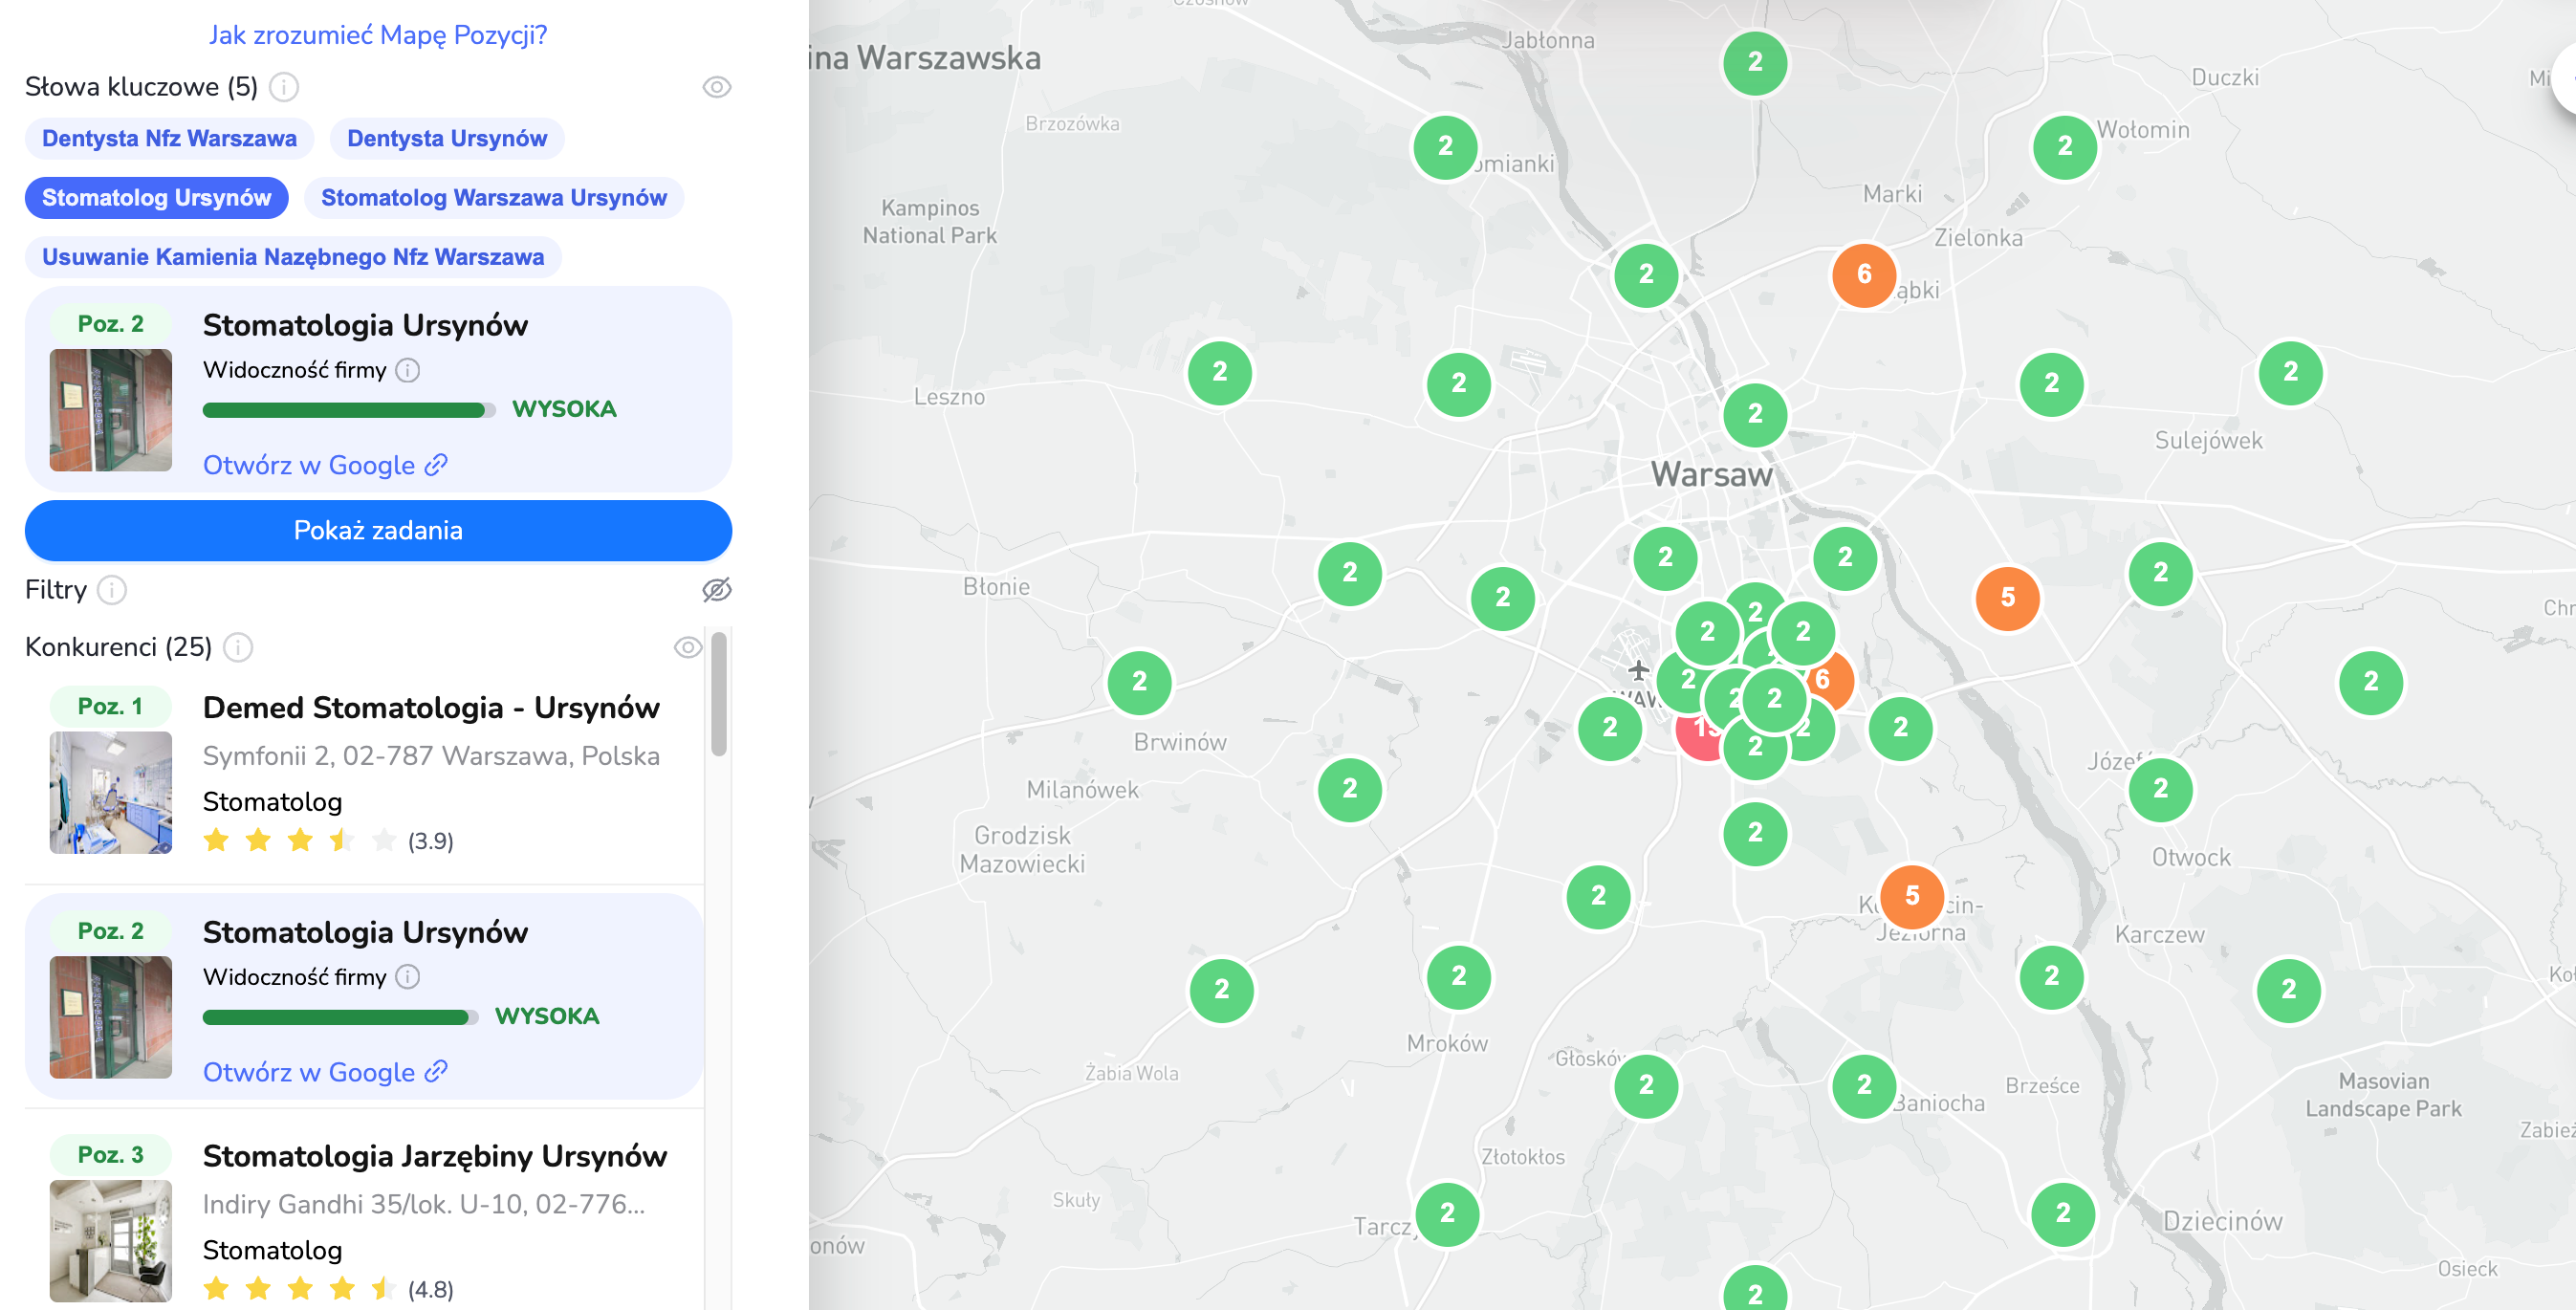Click the green 2 marker just north of Warsaw label
This screenshot has height=1310, width=2576.
[x=1754, y=414]
